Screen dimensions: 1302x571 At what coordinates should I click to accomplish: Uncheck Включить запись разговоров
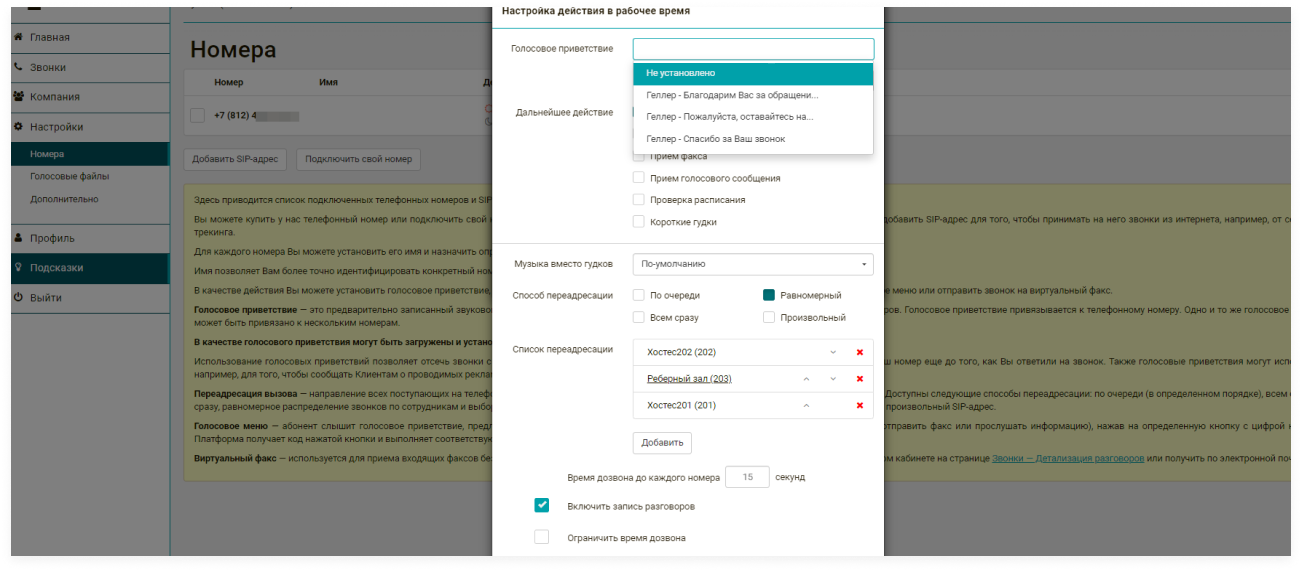542,505
